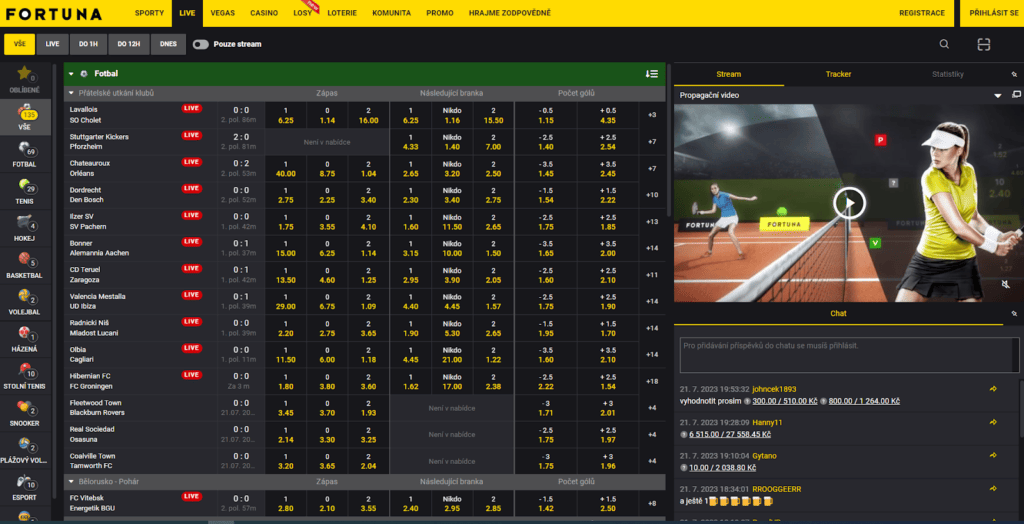This screenshot has height=524, width=1024.
Task: Open the ticket scanner icon
Action: click(984, 44)
